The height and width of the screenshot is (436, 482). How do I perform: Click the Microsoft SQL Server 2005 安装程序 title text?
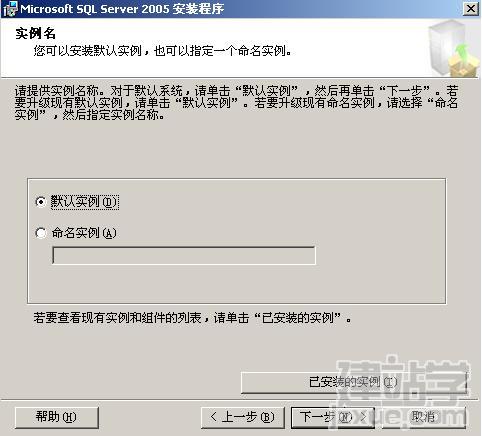122,9
